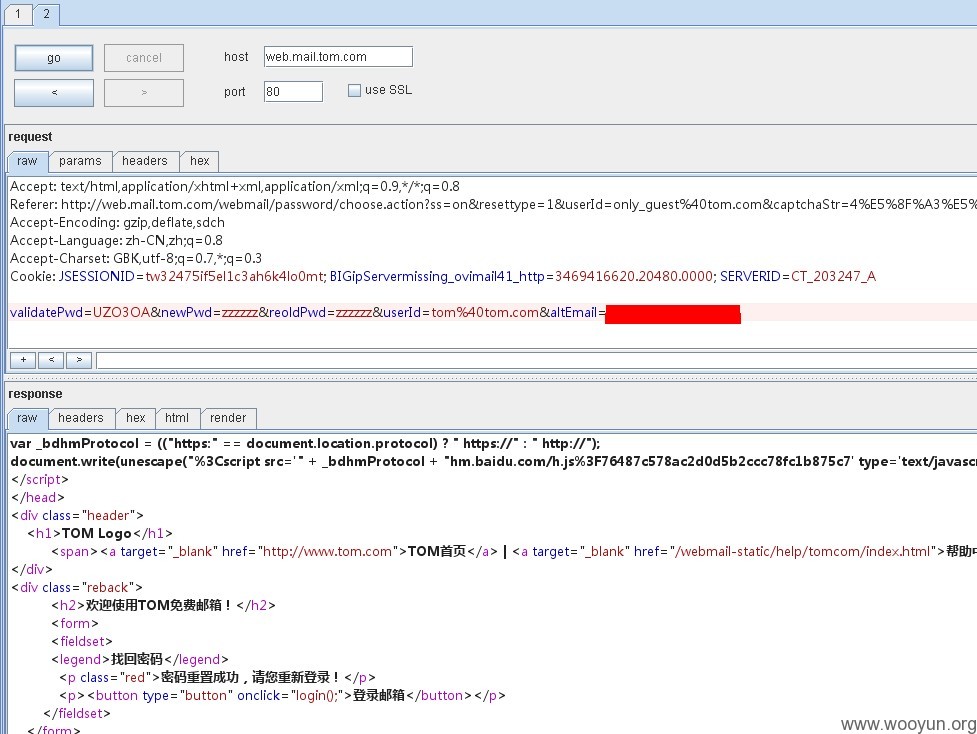Click the Accept-Encoding: gzip,deflate,sdch line
The width and height of the screenshot is (977, 734).
tap(117, 222)
